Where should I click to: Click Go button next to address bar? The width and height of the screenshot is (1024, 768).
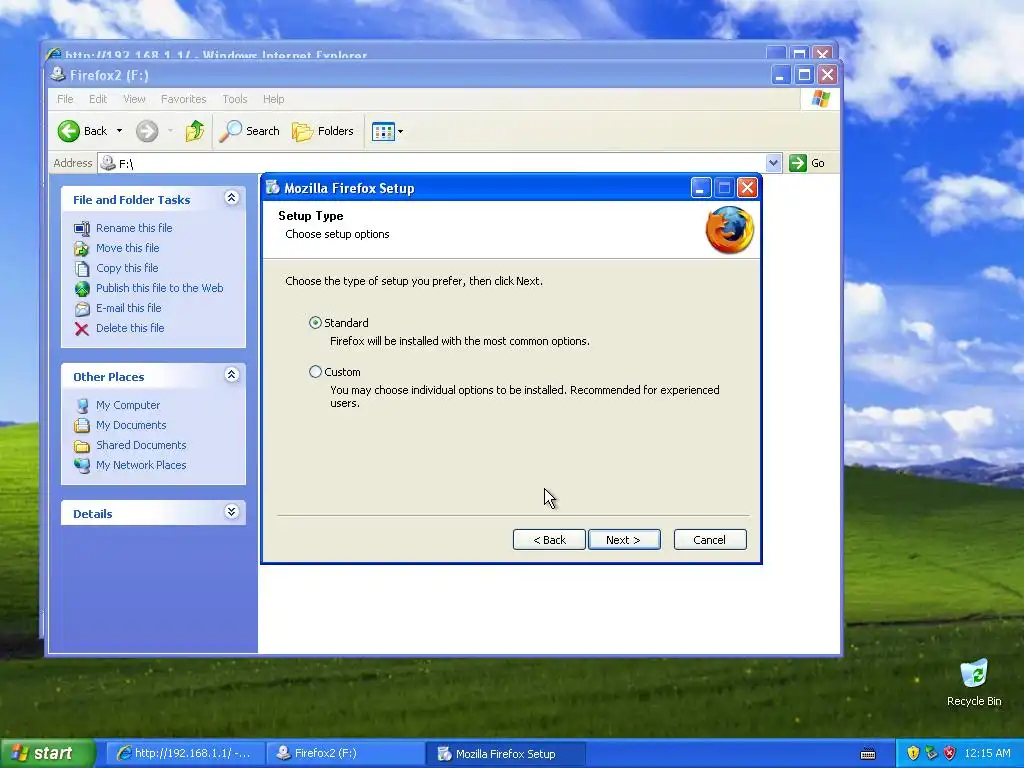pyautogui.click(x=807, y=163)
